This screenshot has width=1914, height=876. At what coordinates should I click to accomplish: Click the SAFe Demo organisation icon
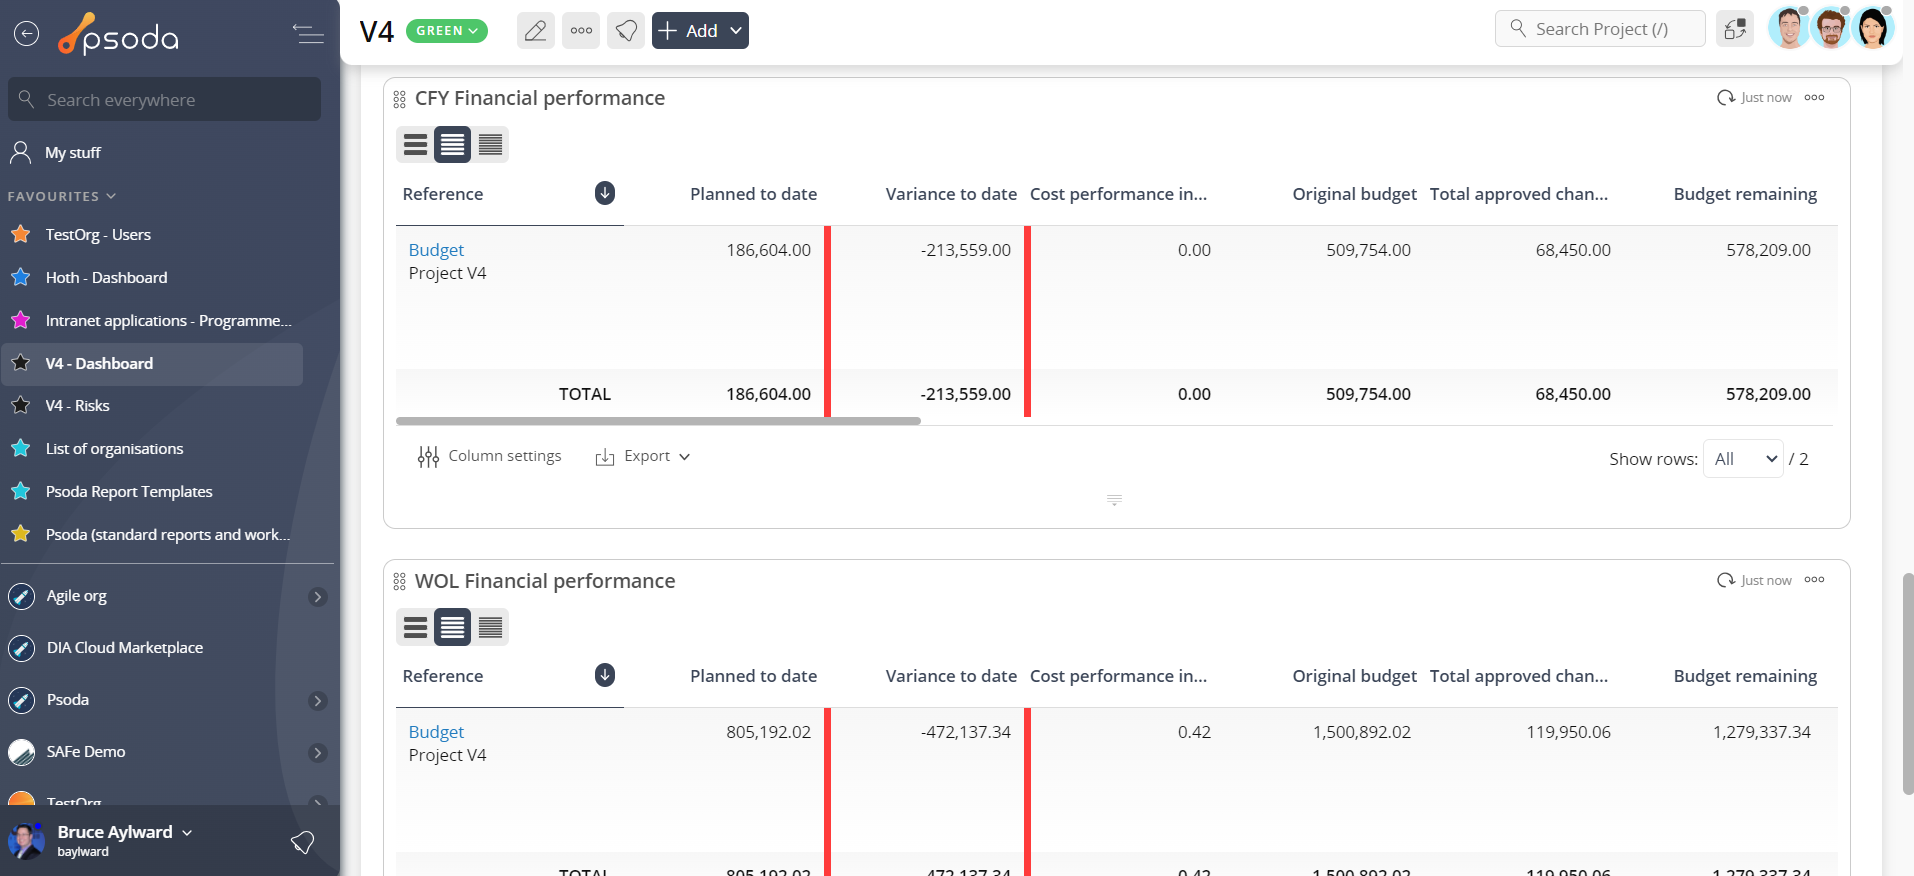tap(21, 752)
